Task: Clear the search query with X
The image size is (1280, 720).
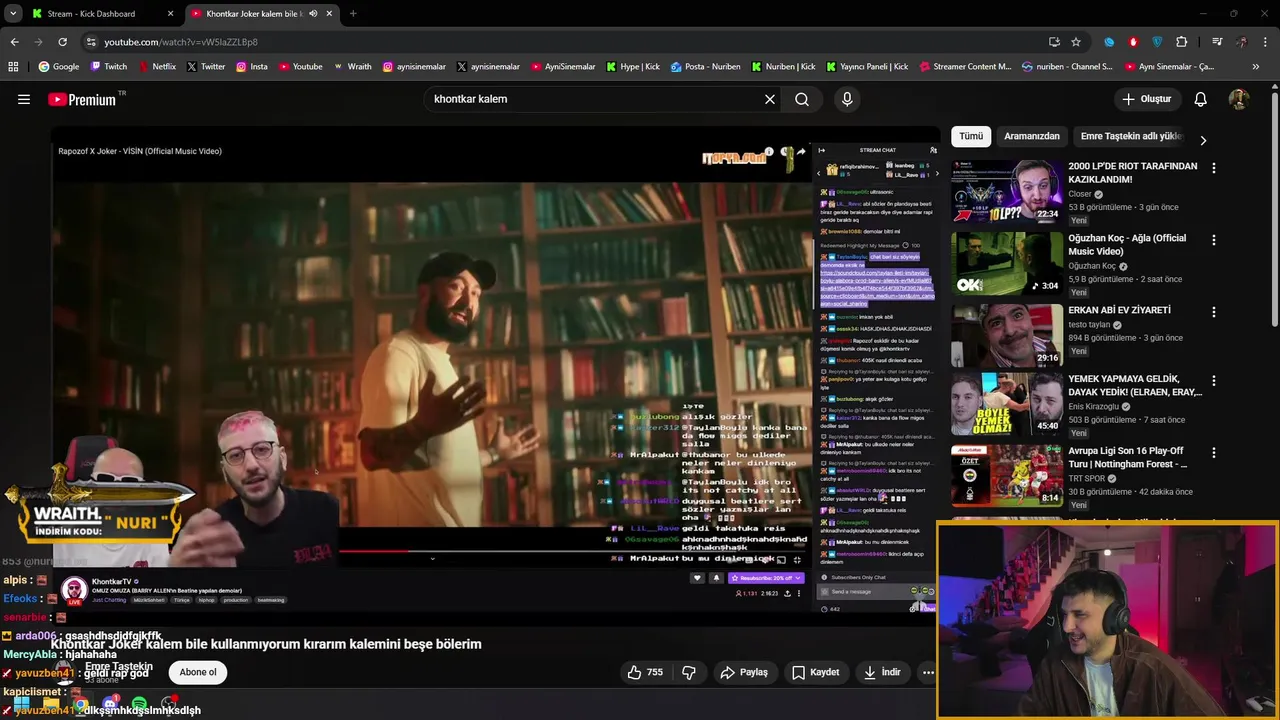Action: [x=770, y=99]
